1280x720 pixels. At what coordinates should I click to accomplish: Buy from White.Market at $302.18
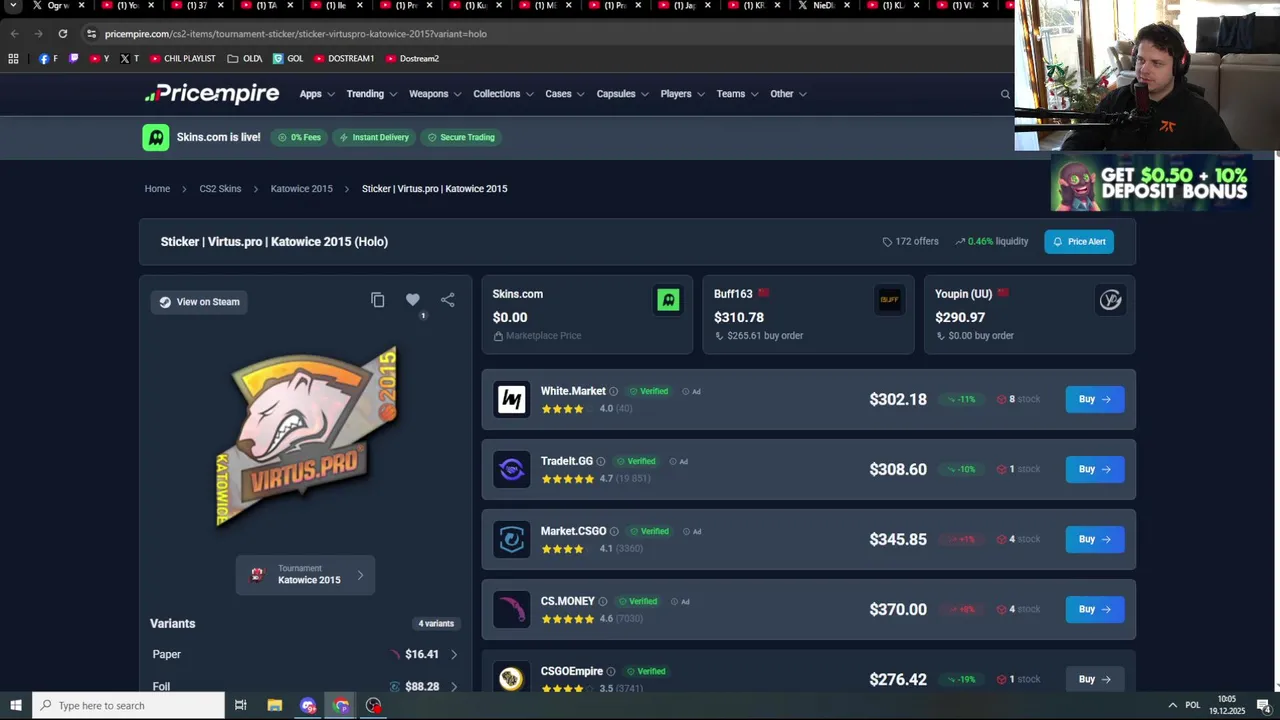[1094, 399]
